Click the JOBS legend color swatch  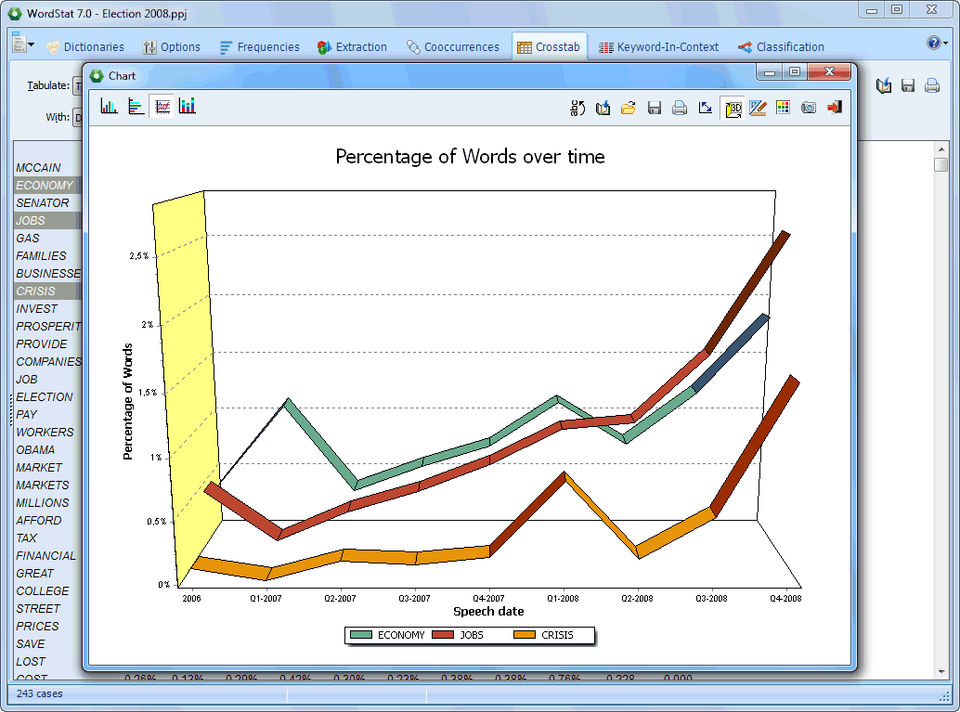443,635
